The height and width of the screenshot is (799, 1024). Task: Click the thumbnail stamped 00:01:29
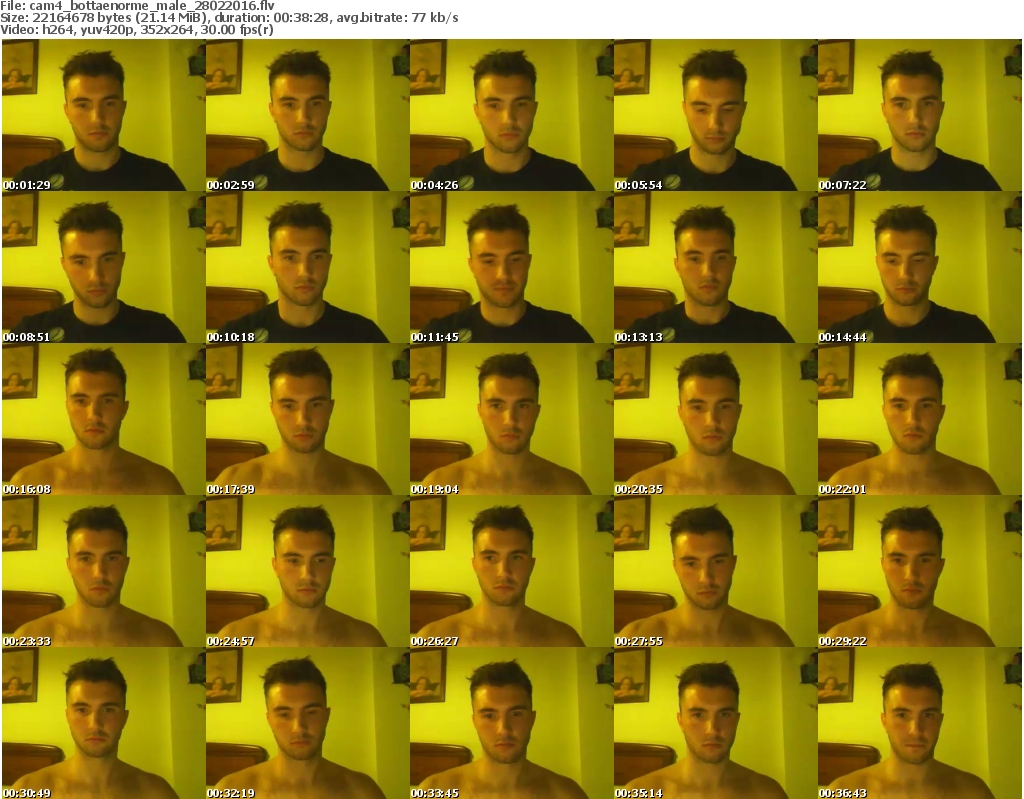[104, 115]
